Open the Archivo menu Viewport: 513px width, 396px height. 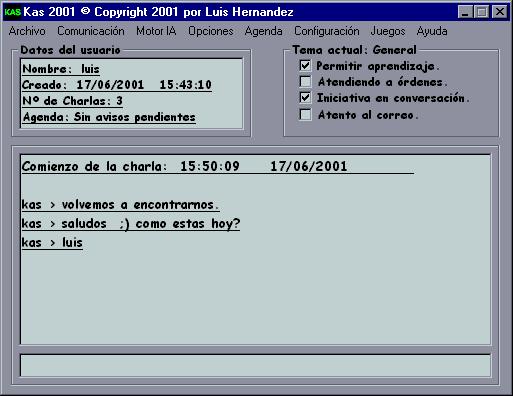point(27,31)
